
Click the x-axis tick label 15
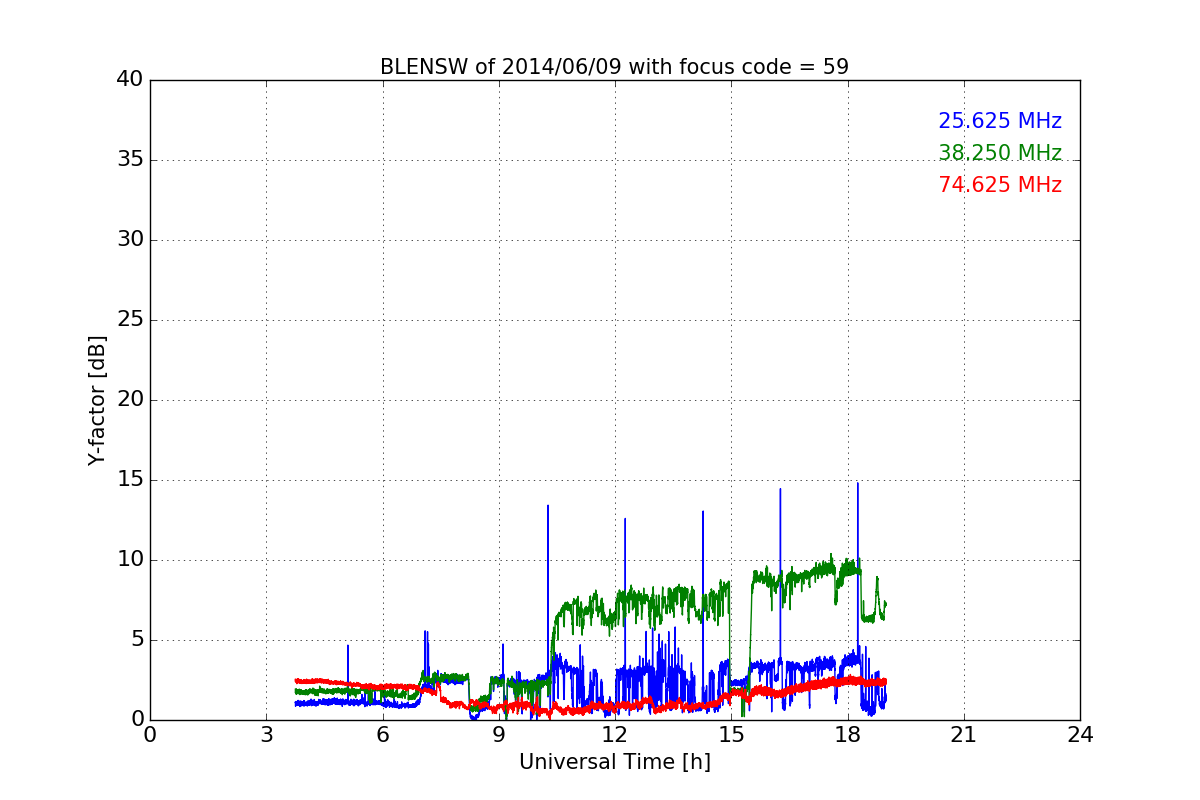click(731, 735)
